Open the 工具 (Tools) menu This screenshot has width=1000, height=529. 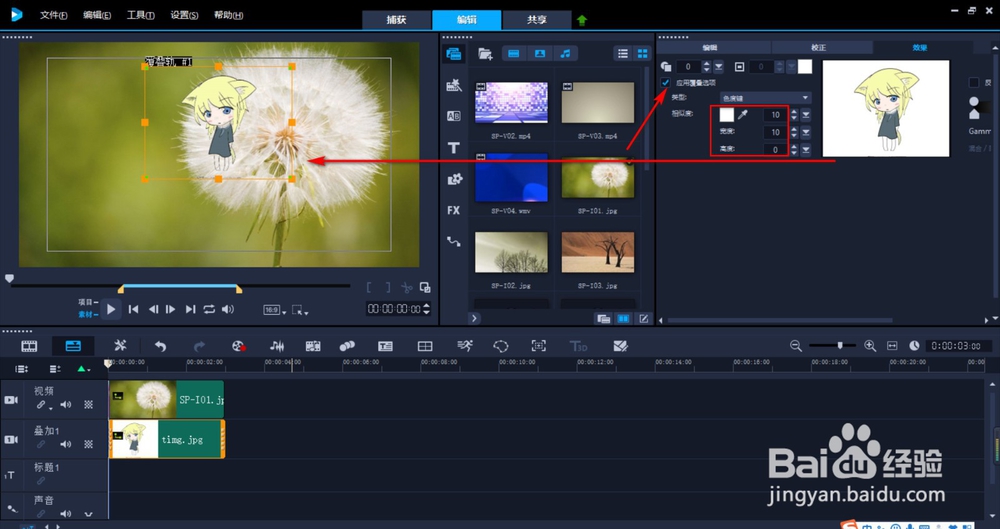140,15
